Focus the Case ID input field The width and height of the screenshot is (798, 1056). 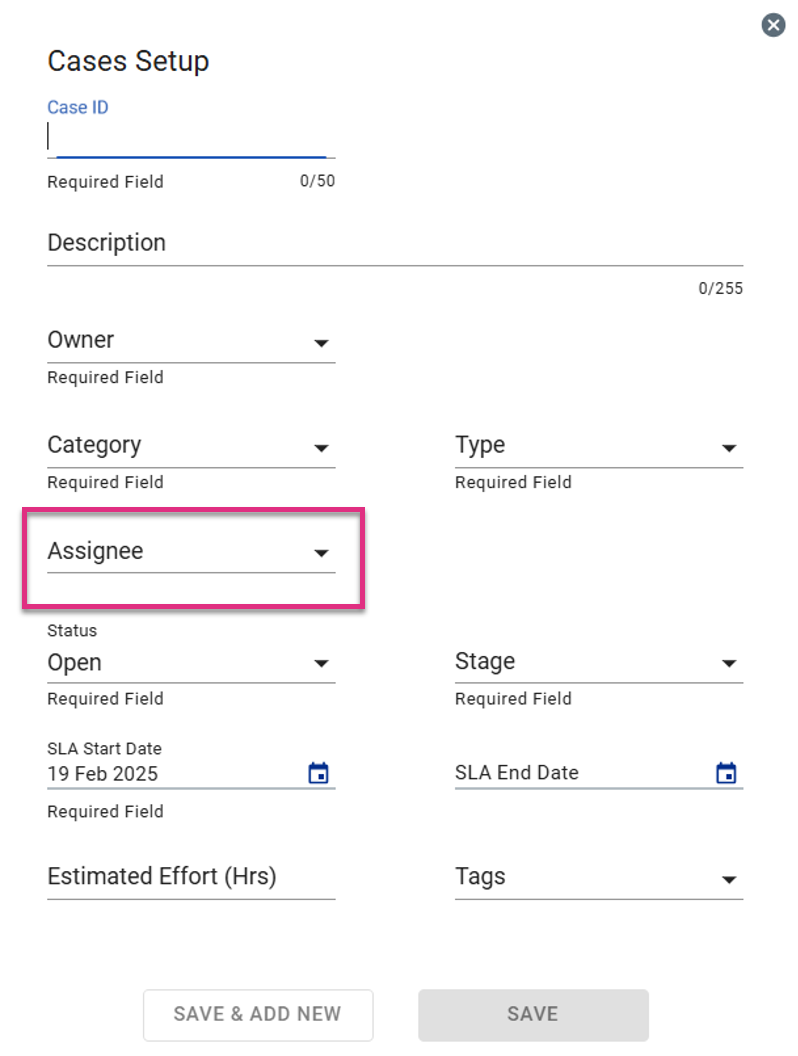pos(191,138)
